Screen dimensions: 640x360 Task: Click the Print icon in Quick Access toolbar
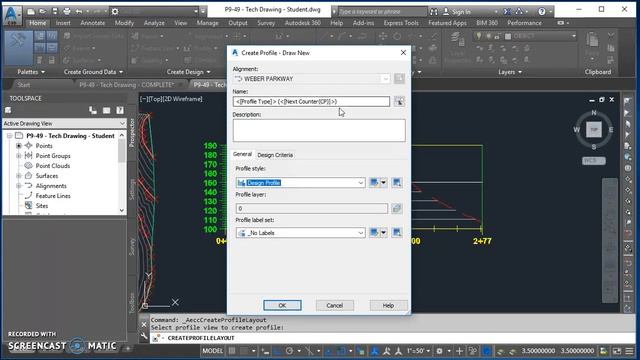67,11
